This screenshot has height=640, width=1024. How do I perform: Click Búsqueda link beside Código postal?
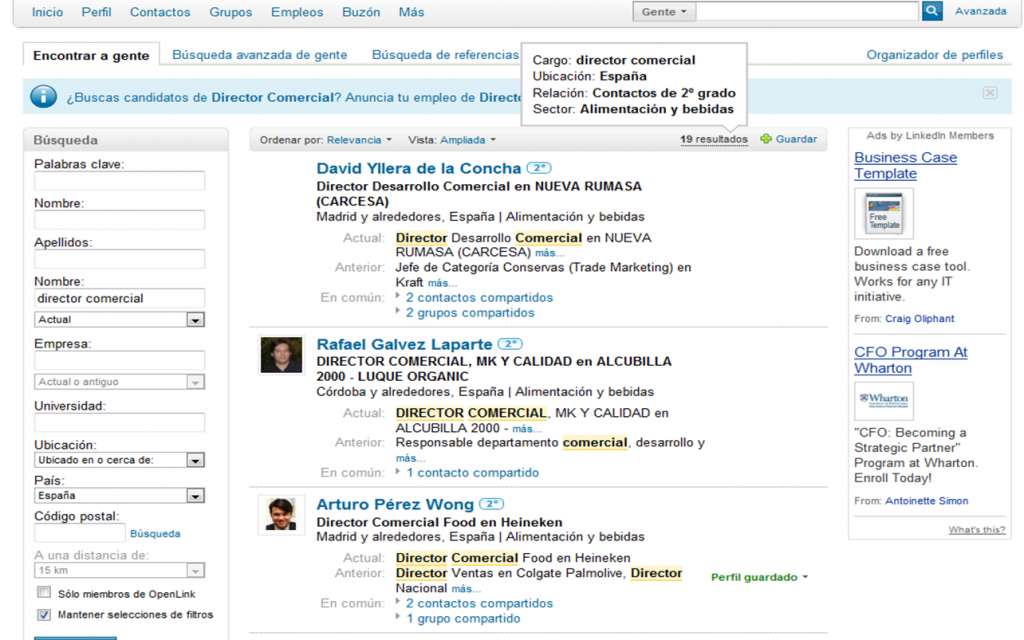pyautogui.click(x=155, y=534)
